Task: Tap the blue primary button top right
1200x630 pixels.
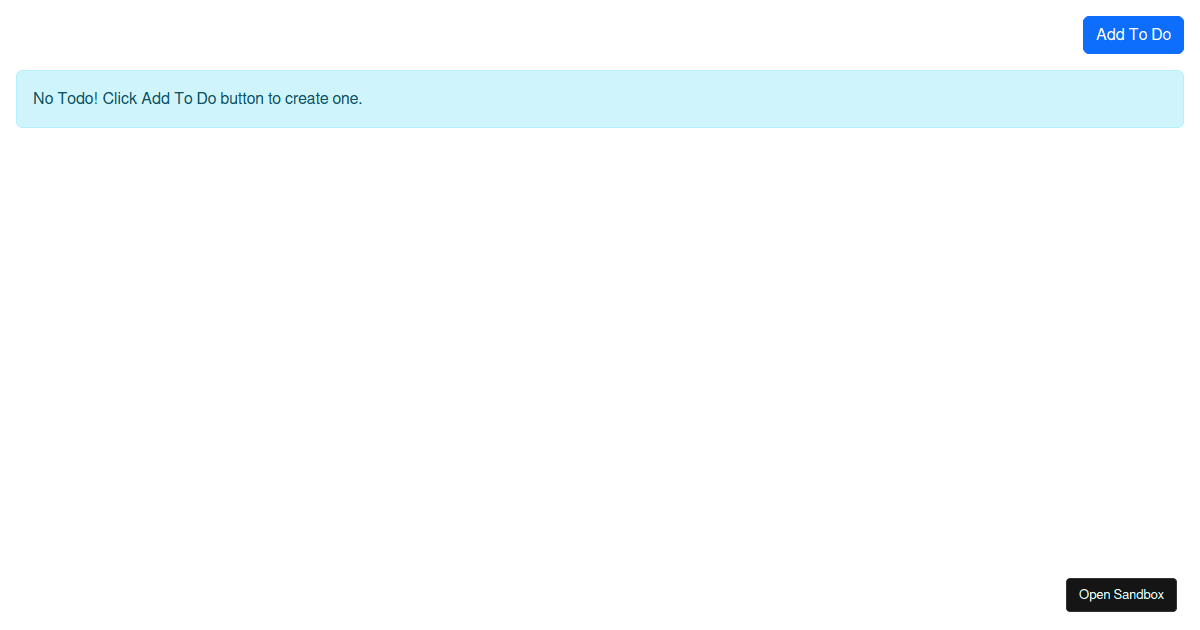Action: 1133,35
